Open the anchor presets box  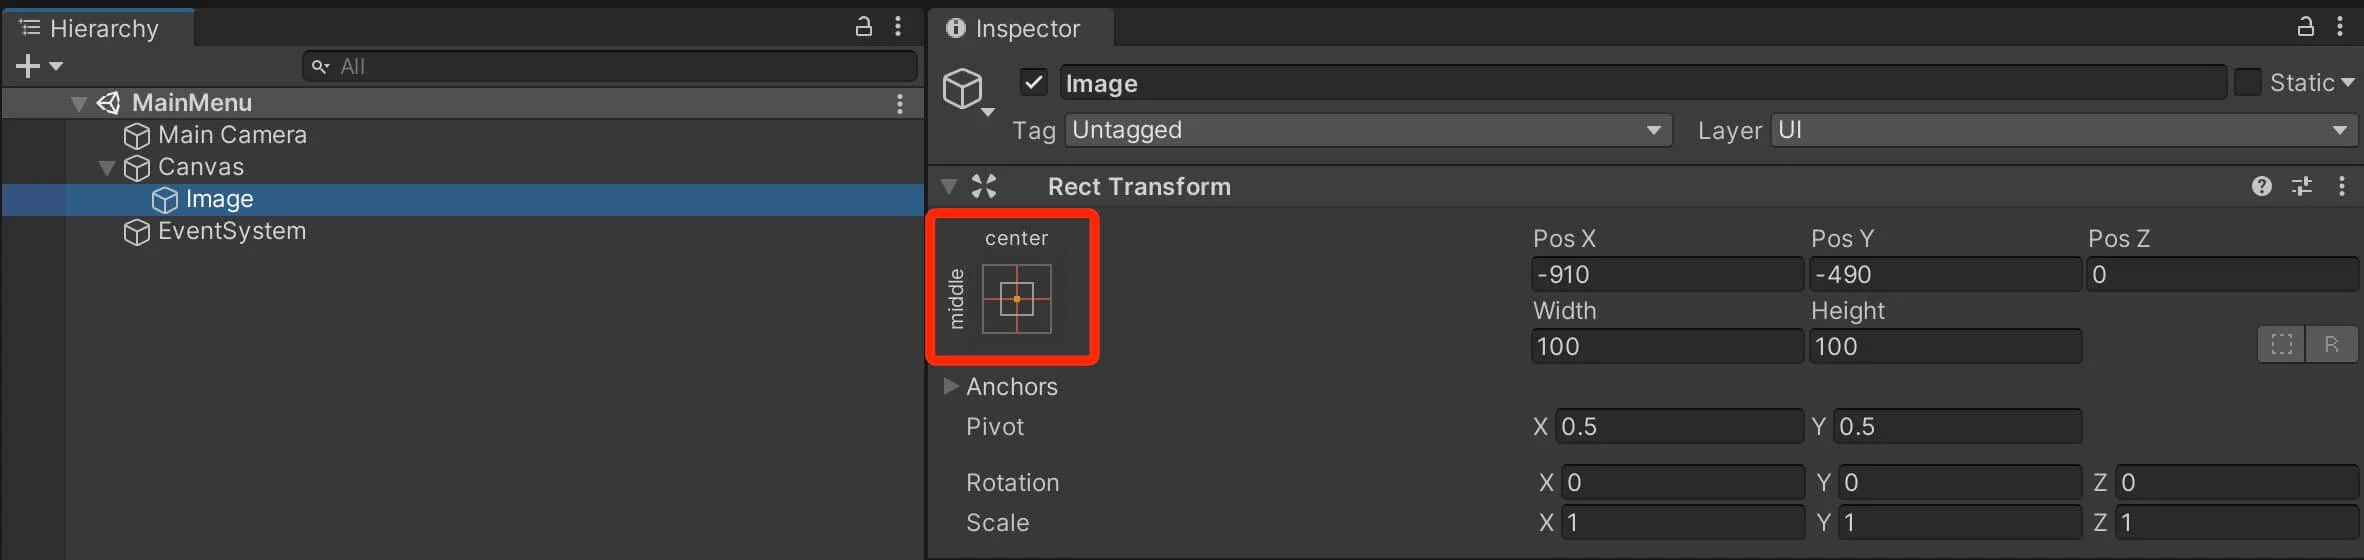coord(1016,298)
